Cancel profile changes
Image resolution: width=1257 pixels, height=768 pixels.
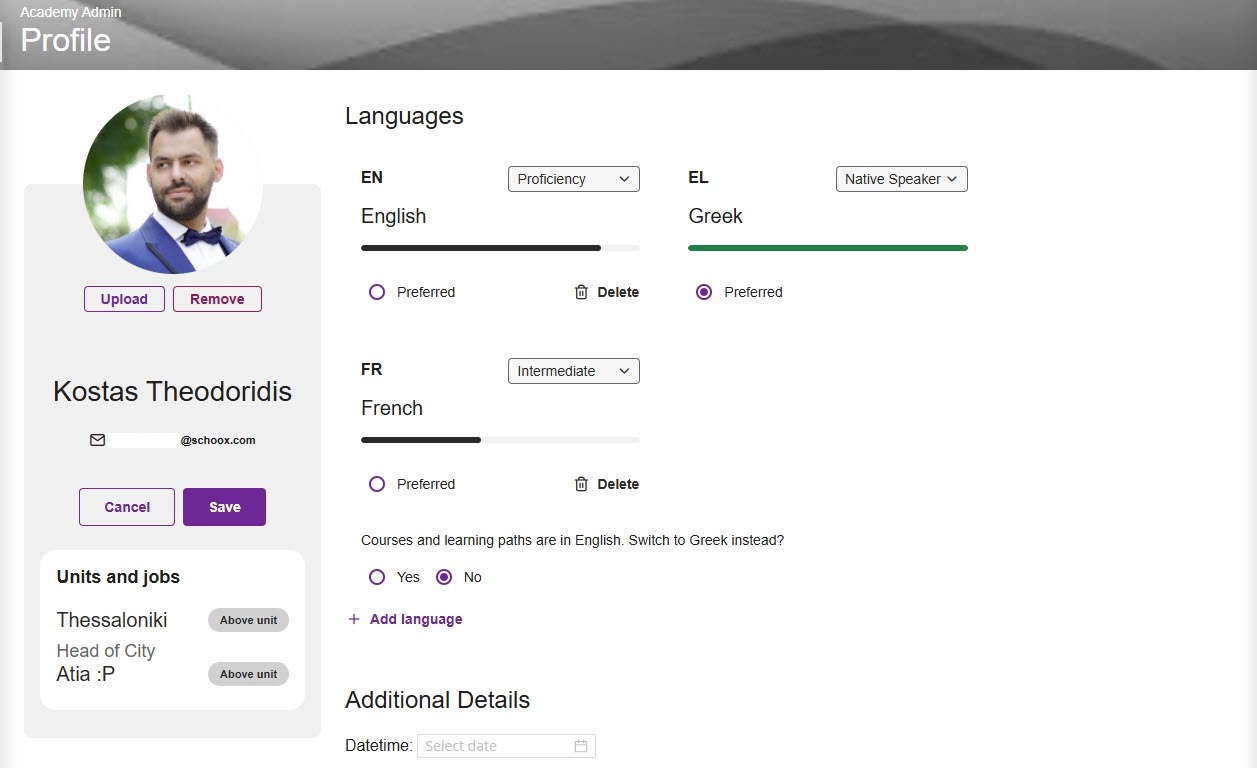click(x=127, y=507)
